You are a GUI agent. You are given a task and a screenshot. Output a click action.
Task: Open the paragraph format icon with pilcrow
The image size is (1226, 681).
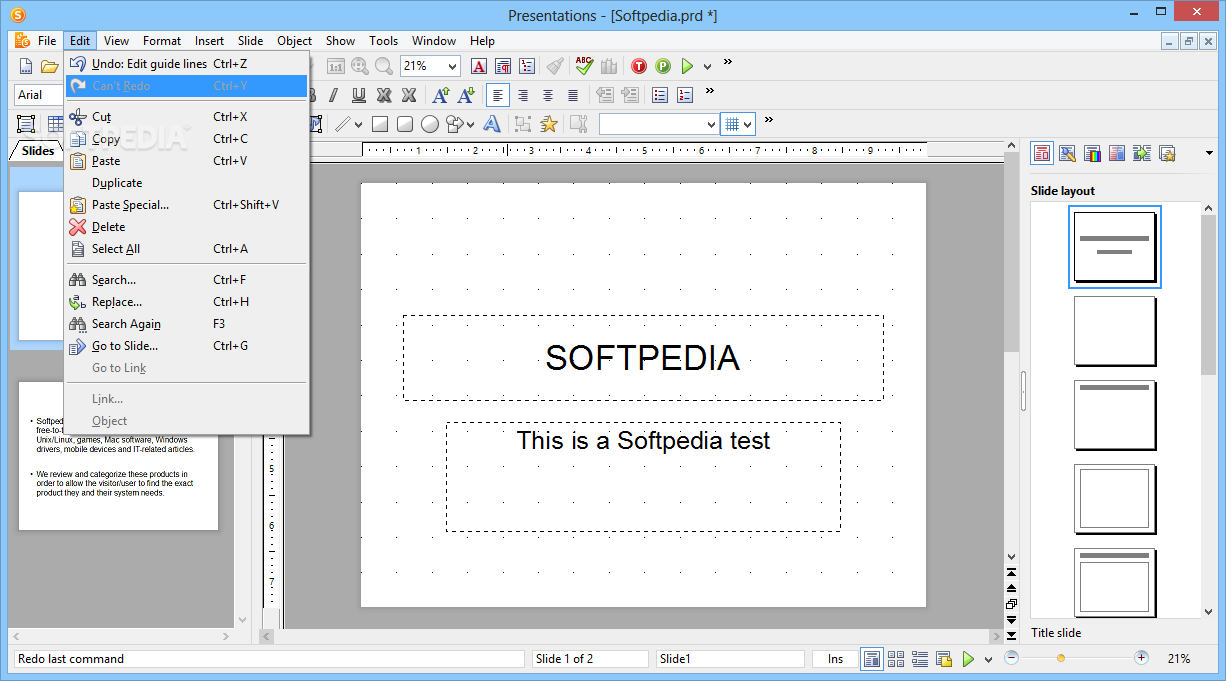point(503,66)
